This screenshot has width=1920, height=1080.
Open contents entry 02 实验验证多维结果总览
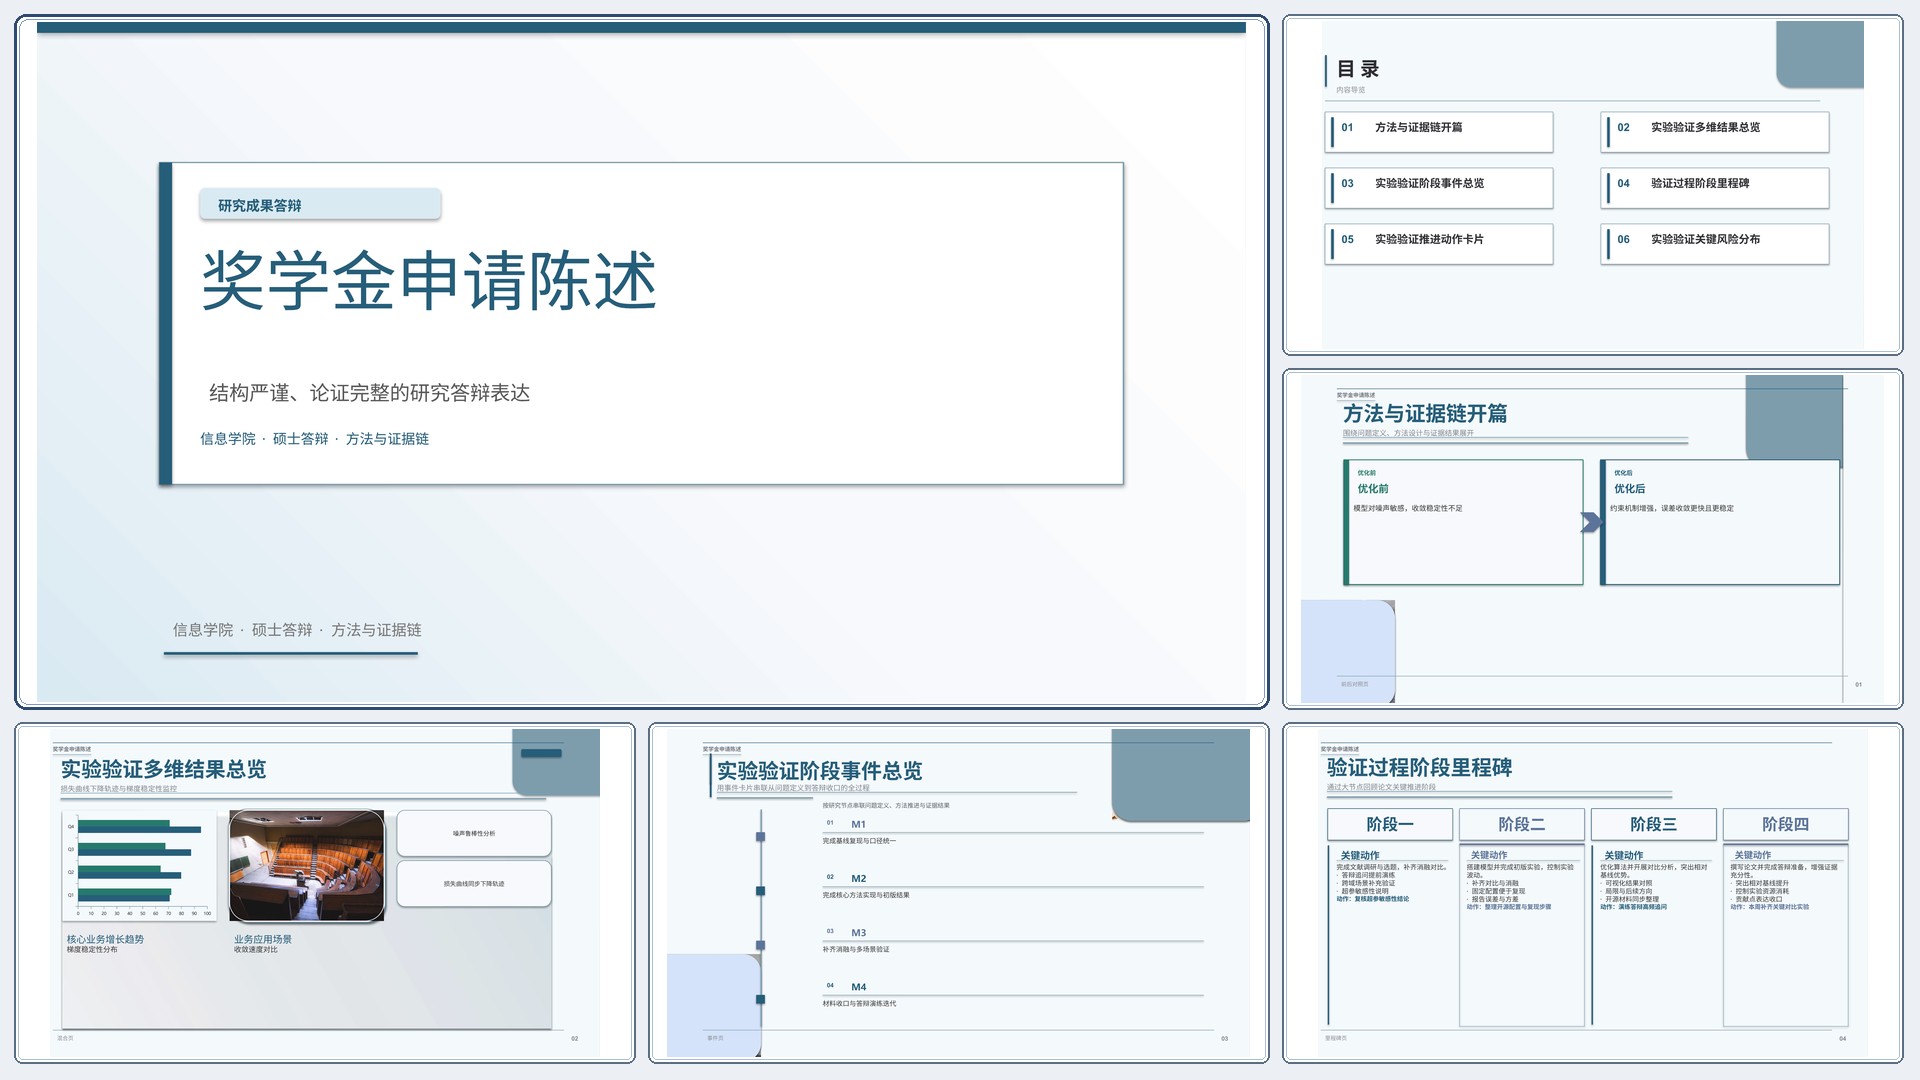1715,132
